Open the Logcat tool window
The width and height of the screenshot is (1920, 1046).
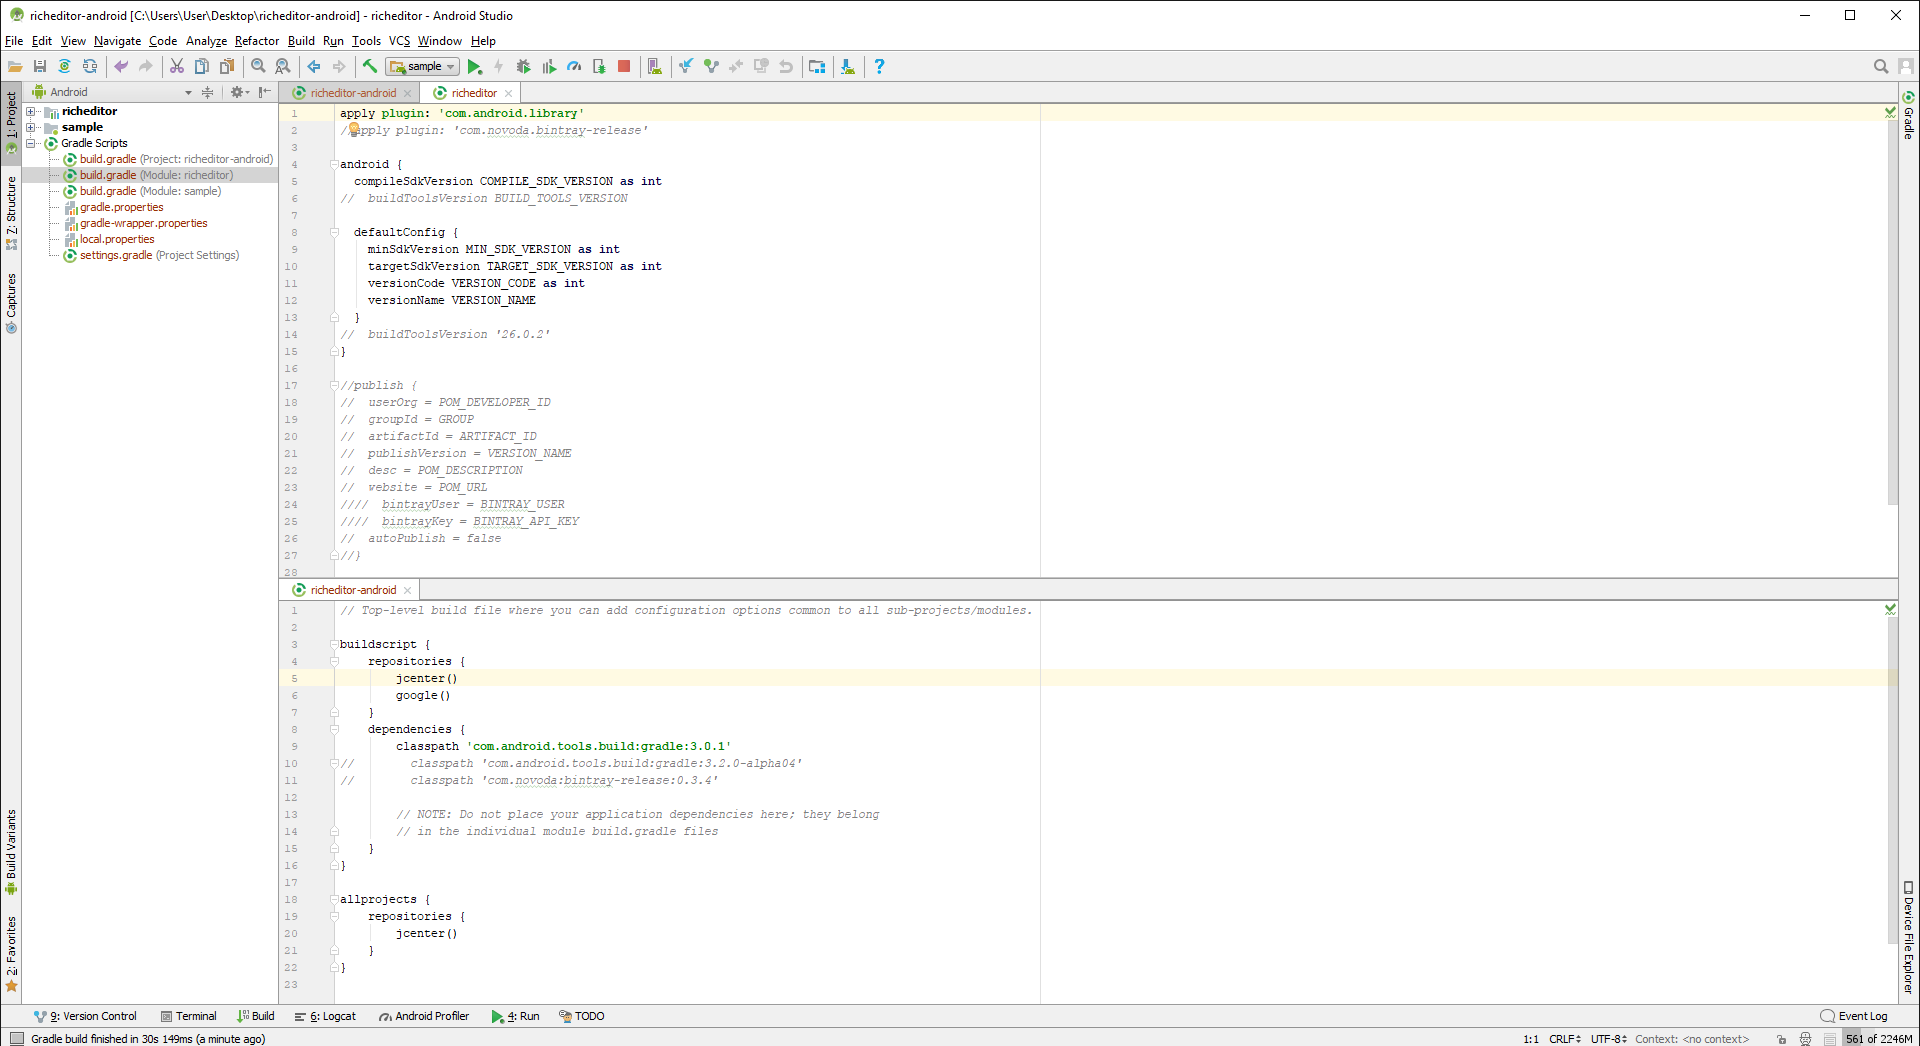[326, 1016]
